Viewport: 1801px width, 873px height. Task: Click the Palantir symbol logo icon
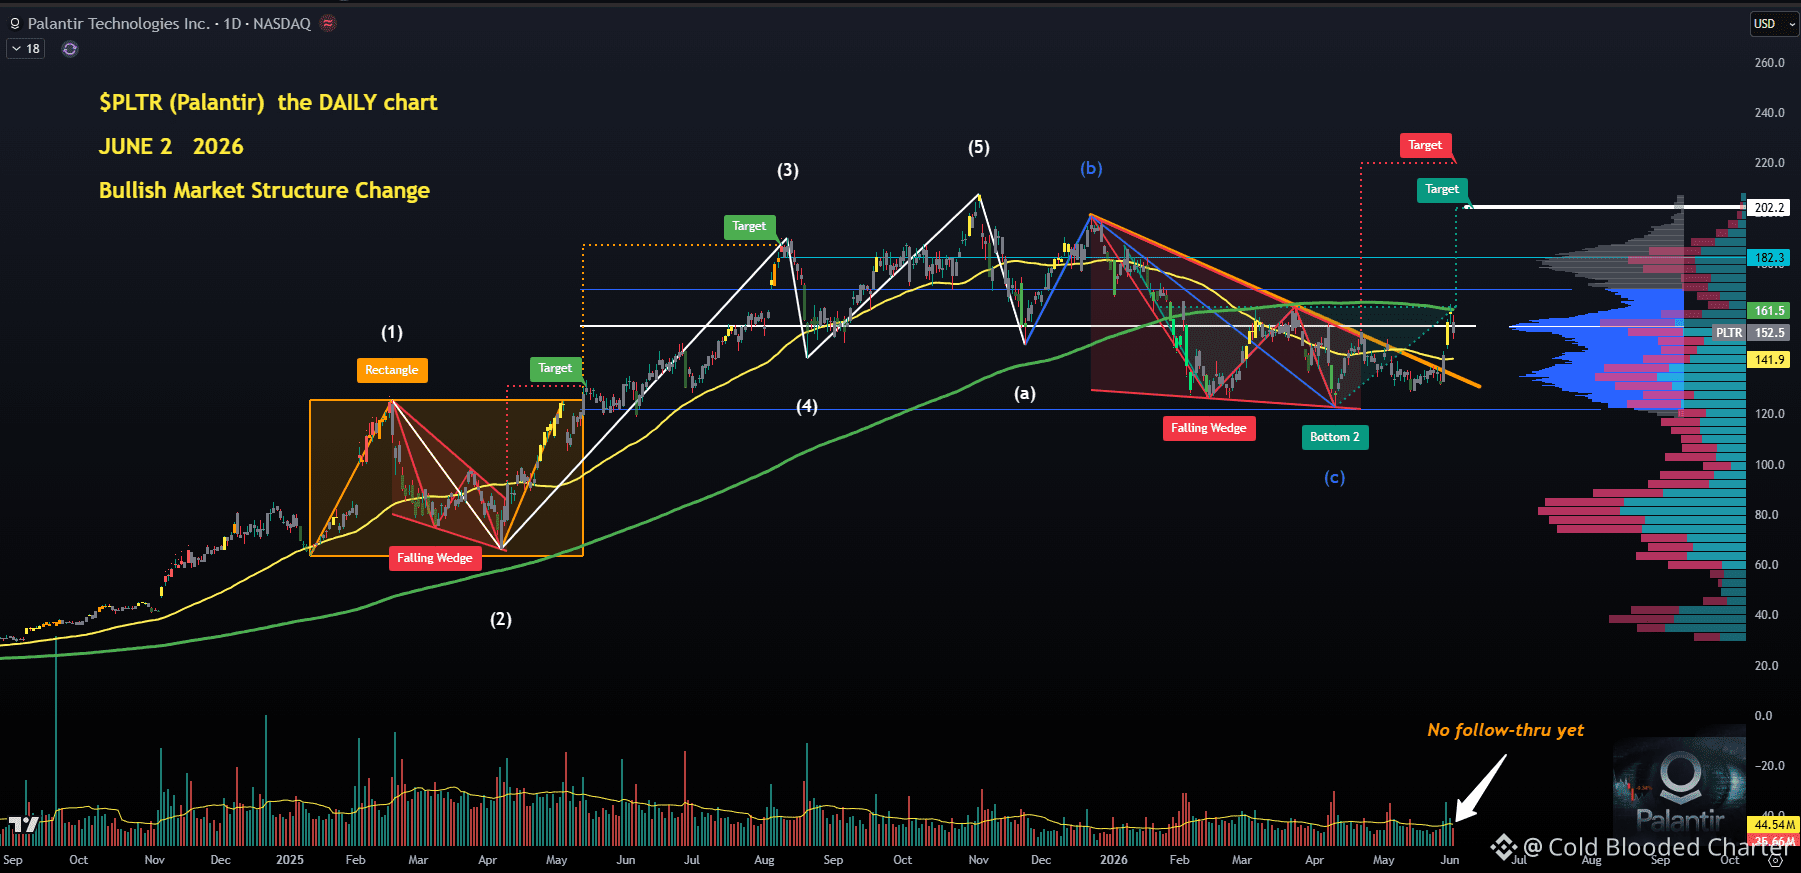point(15,23)
